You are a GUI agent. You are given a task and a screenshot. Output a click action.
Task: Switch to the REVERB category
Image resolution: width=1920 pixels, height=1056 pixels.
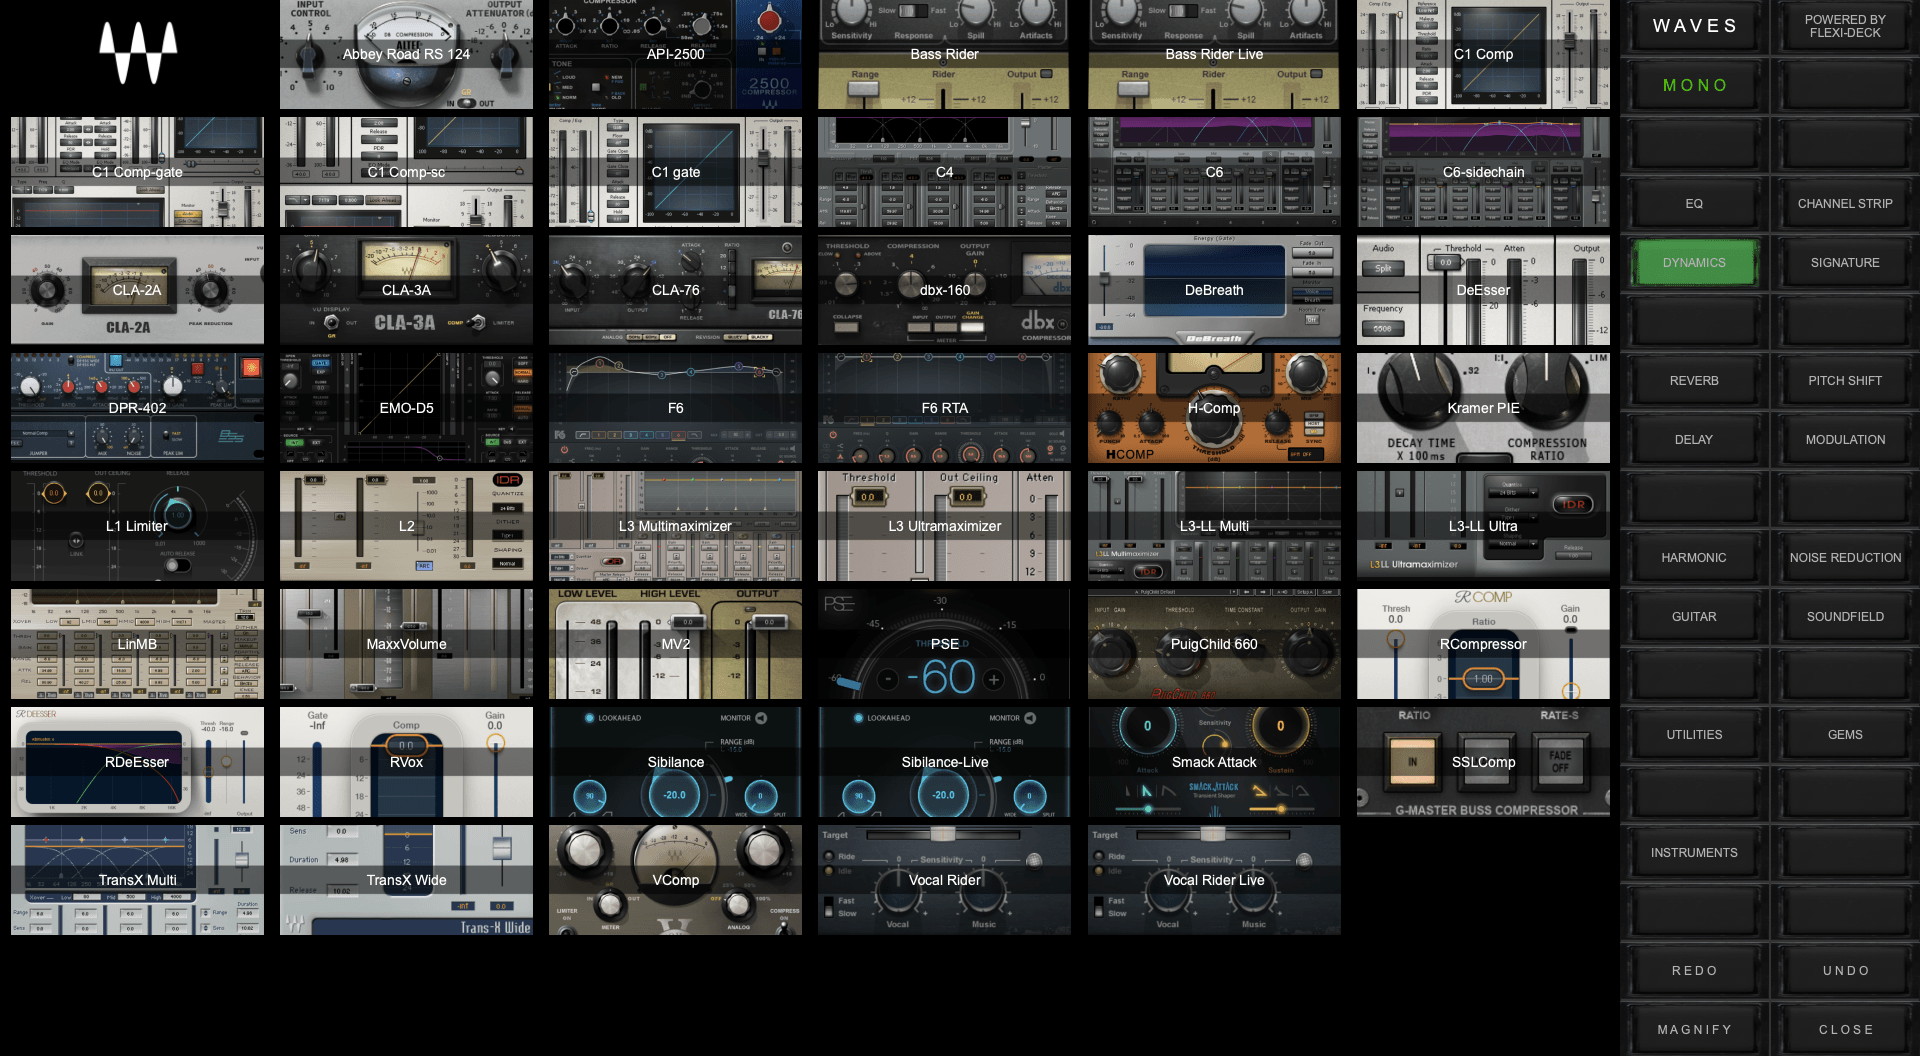1694,381
